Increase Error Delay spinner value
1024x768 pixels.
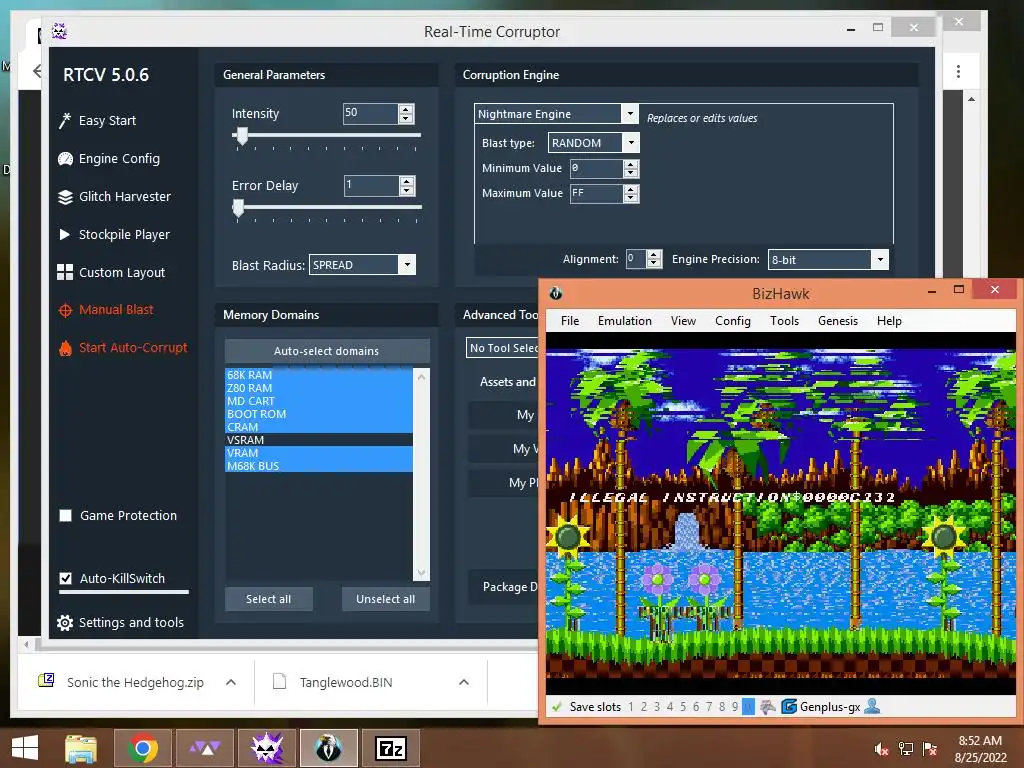[x=407, y=181]
